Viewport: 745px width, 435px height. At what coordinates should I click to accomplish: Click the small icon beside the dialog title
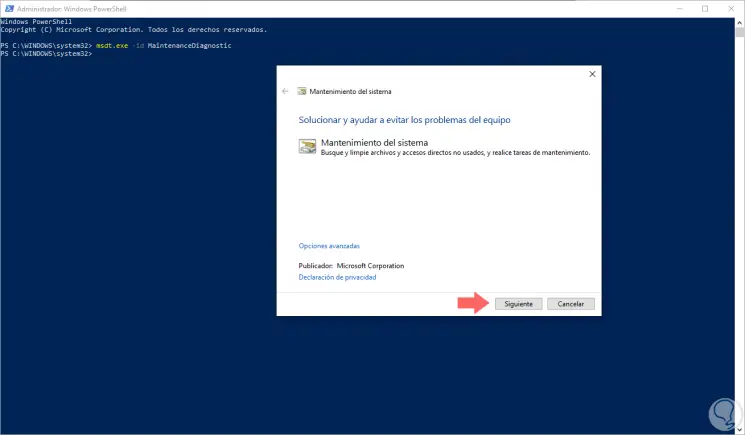point(301,91)
